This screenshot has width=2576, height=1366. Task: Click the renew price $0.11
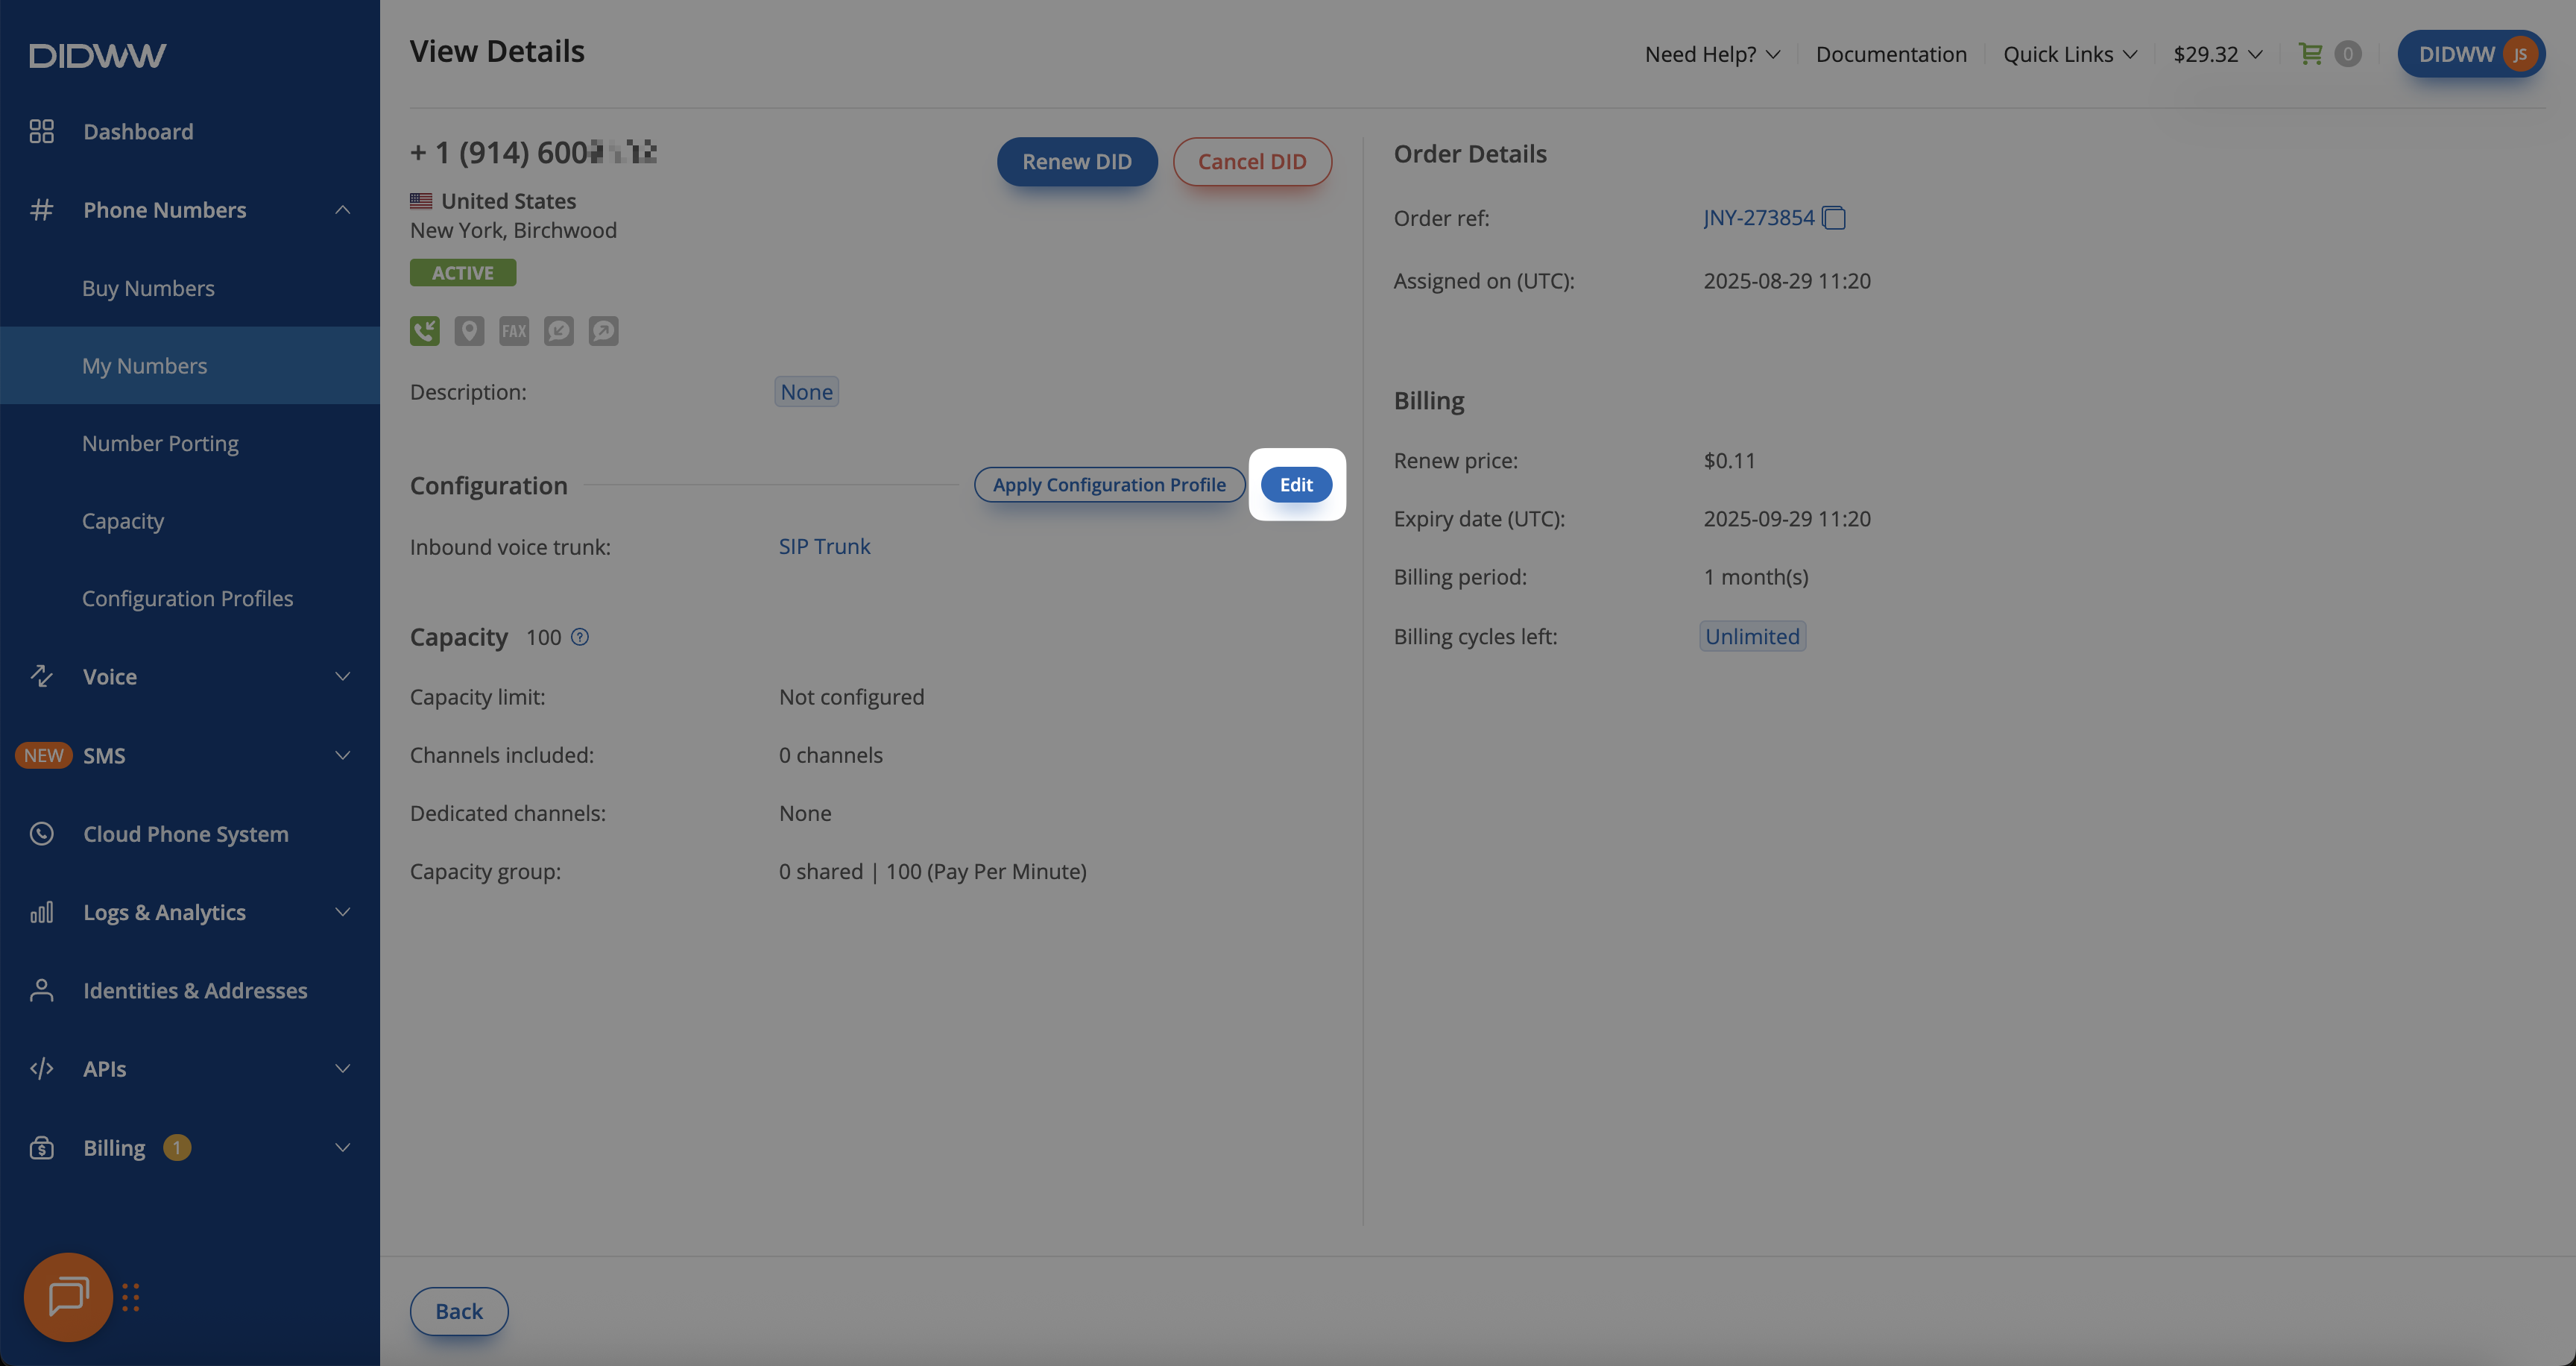tap(1729, 460)
